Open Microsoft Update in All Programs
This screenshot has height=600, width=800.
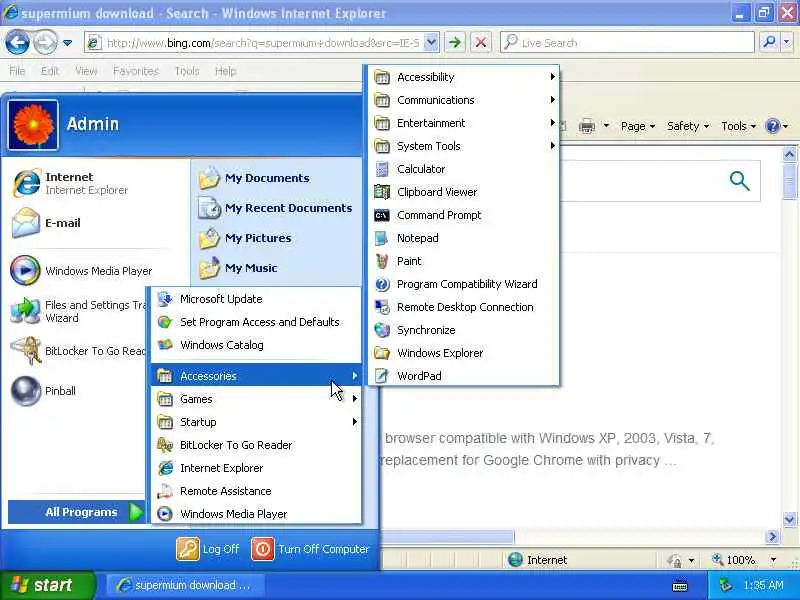point(256,299)
